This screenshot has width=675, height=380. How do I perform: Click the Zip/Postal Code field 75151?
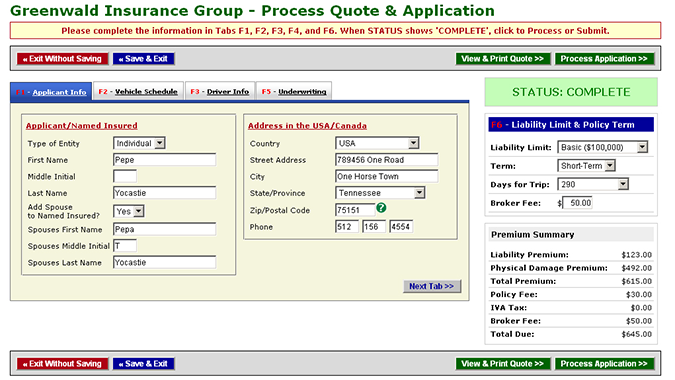[355, 210]
